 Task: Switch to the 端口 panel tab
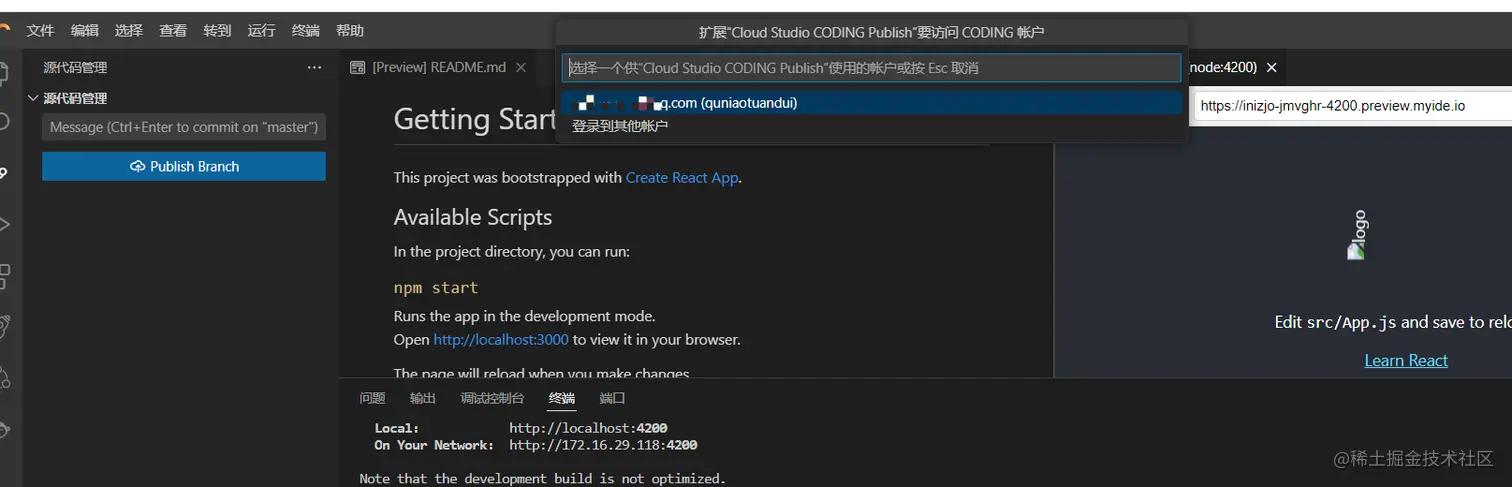(612, 398)
